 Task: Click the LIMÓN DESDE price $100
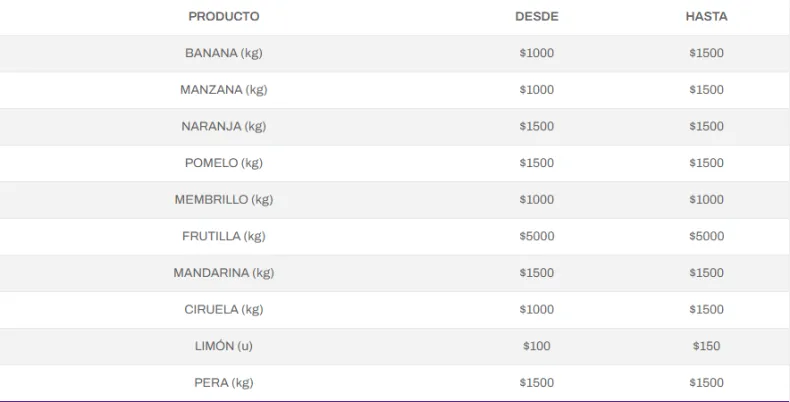(x=536, y=346)
